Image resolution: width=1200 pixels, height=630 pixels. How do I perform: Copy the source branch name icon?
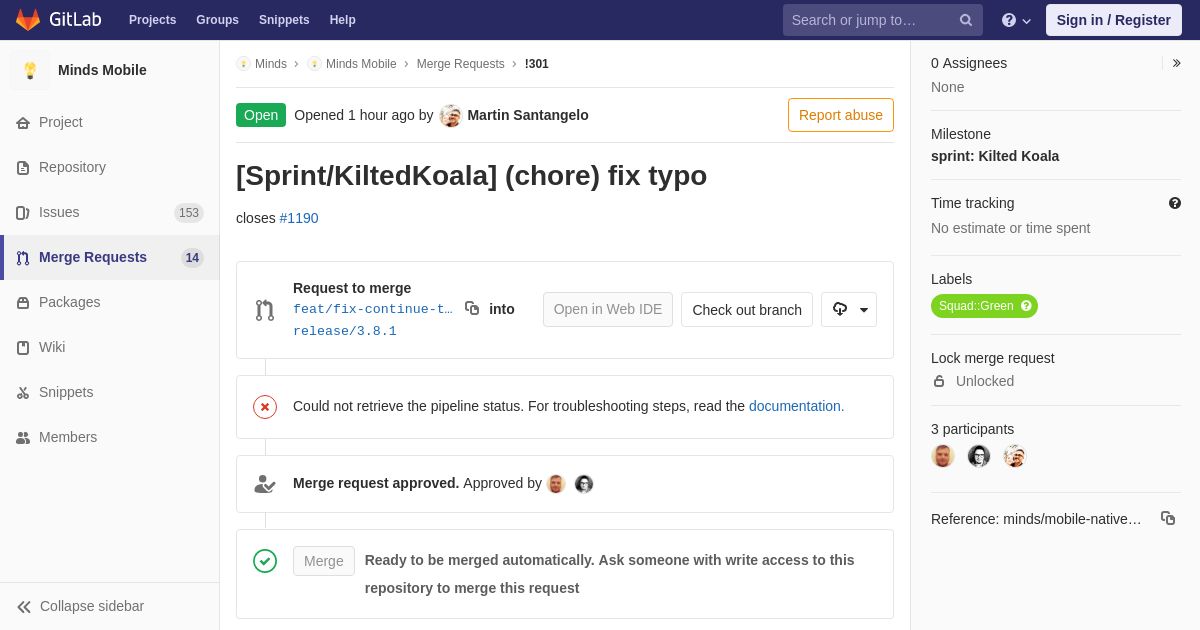[x=472, y=308]
